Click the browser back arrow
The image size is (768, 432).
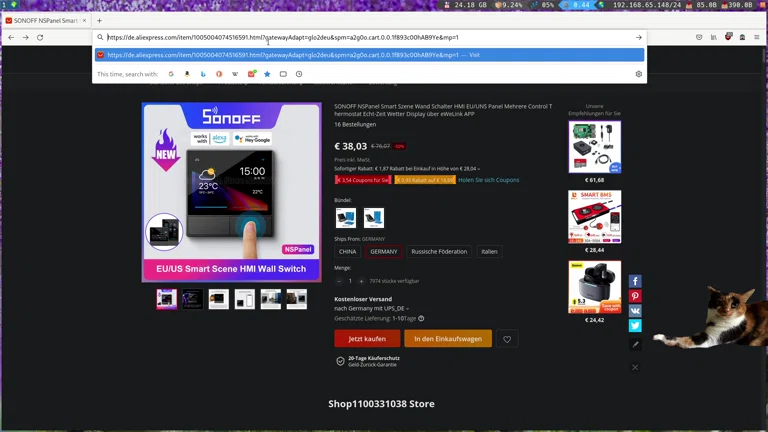[11, 37]
